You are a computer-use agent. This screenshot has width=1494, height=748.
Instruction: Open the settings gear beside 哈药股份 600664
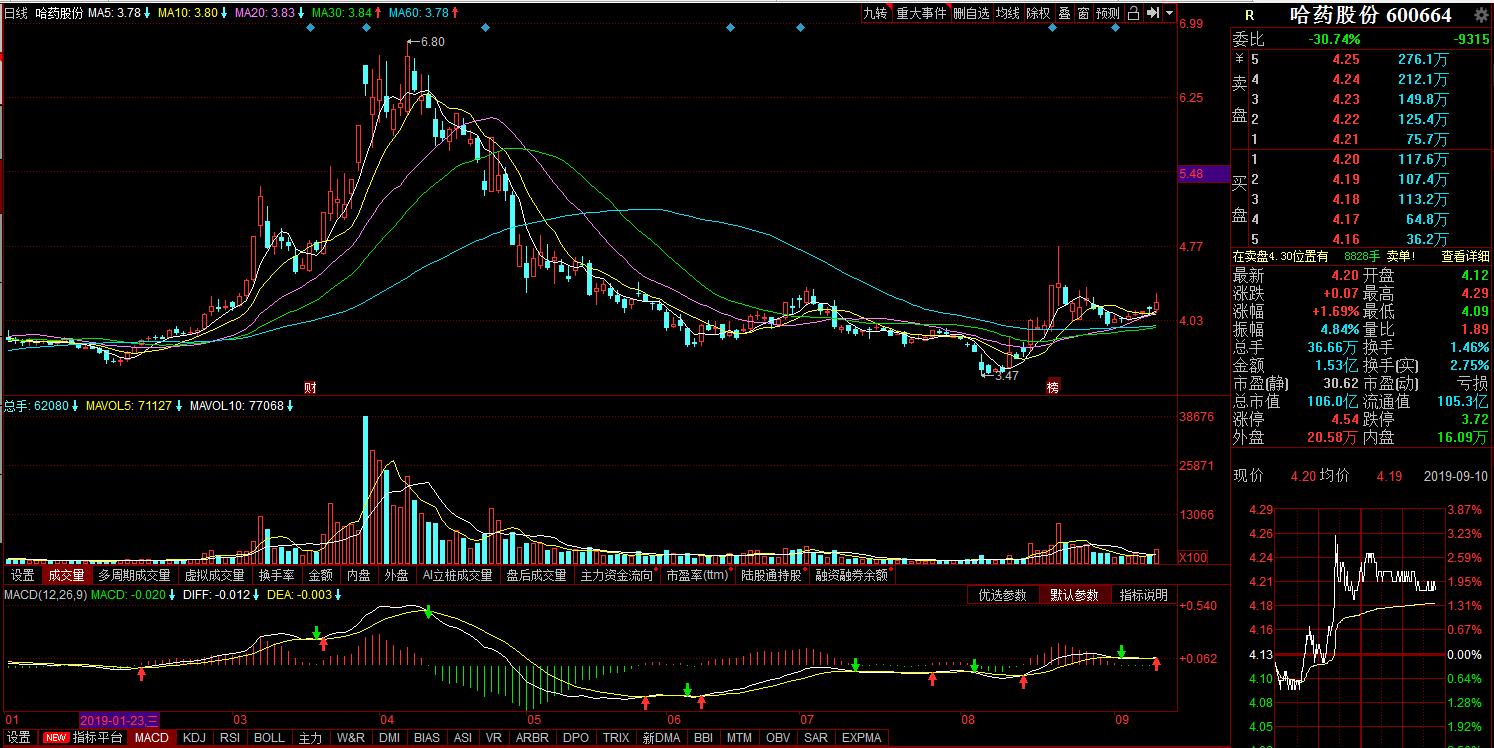(1481, 15)
